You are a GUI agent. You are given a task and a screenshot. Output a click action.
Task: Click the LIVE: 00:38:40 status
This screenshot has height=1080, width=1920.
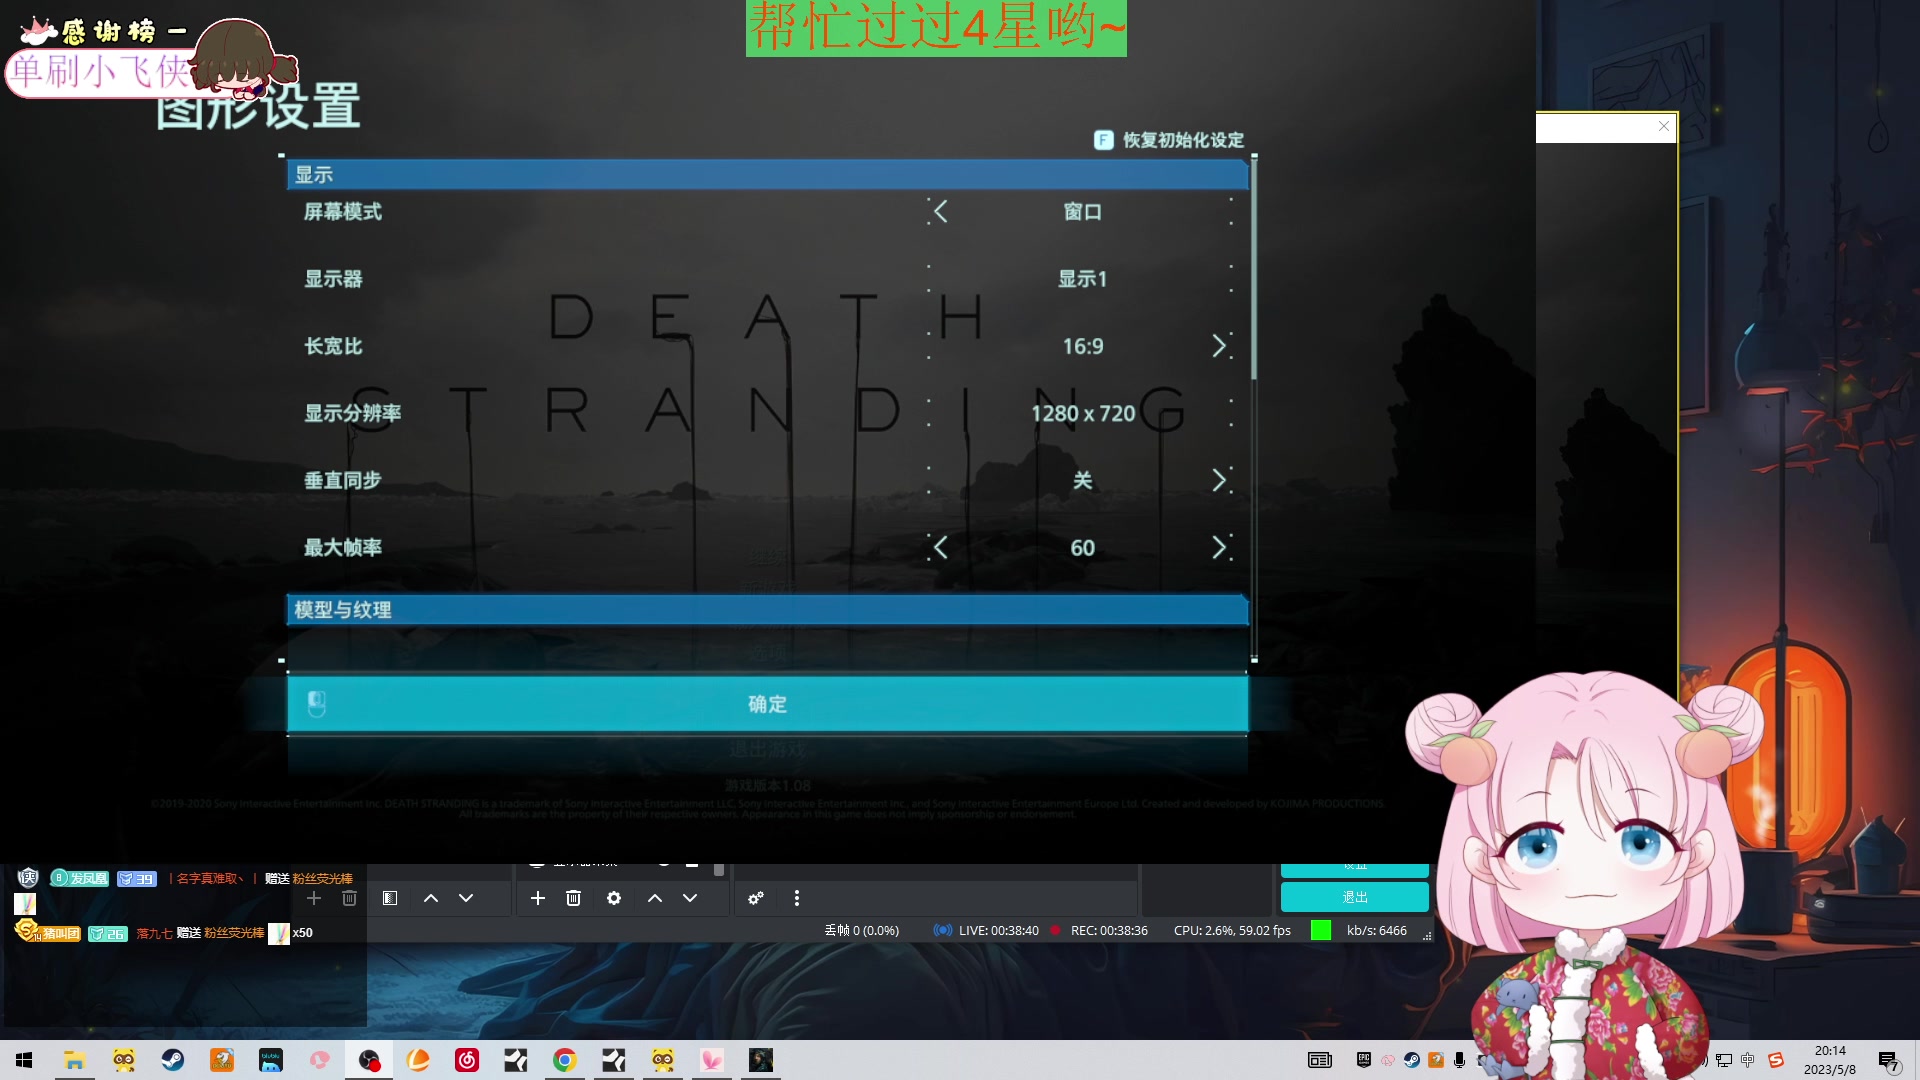point(987,930)
